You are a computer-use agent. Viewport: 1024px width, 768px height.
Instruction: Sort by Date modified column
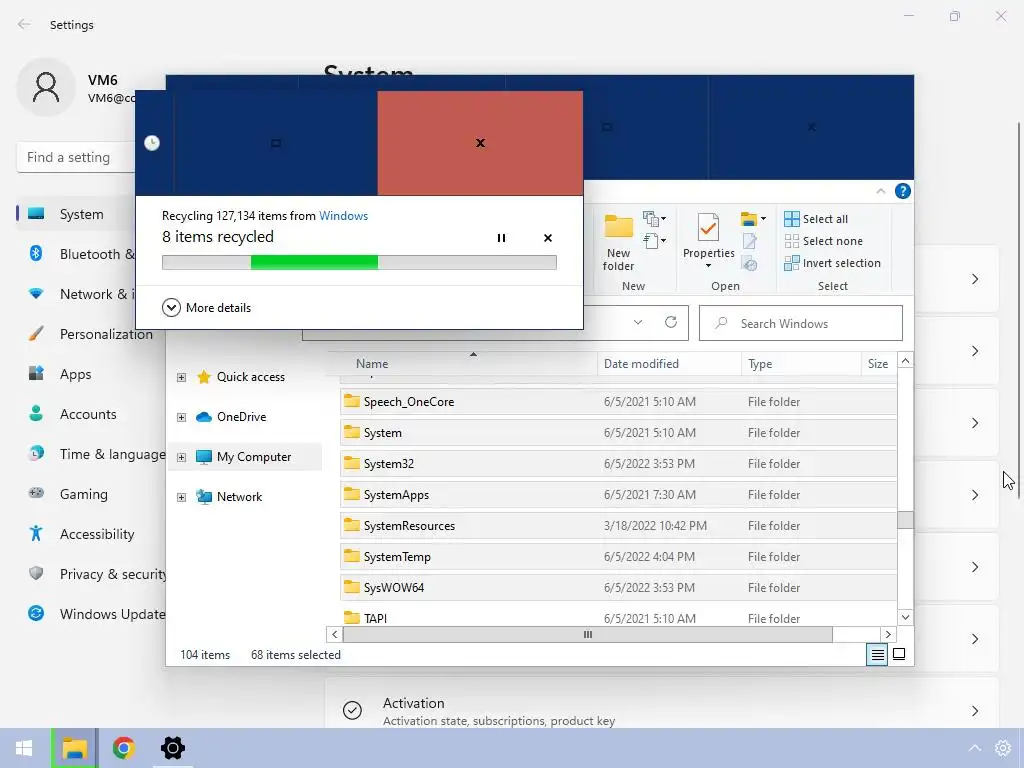pos(669,364)
